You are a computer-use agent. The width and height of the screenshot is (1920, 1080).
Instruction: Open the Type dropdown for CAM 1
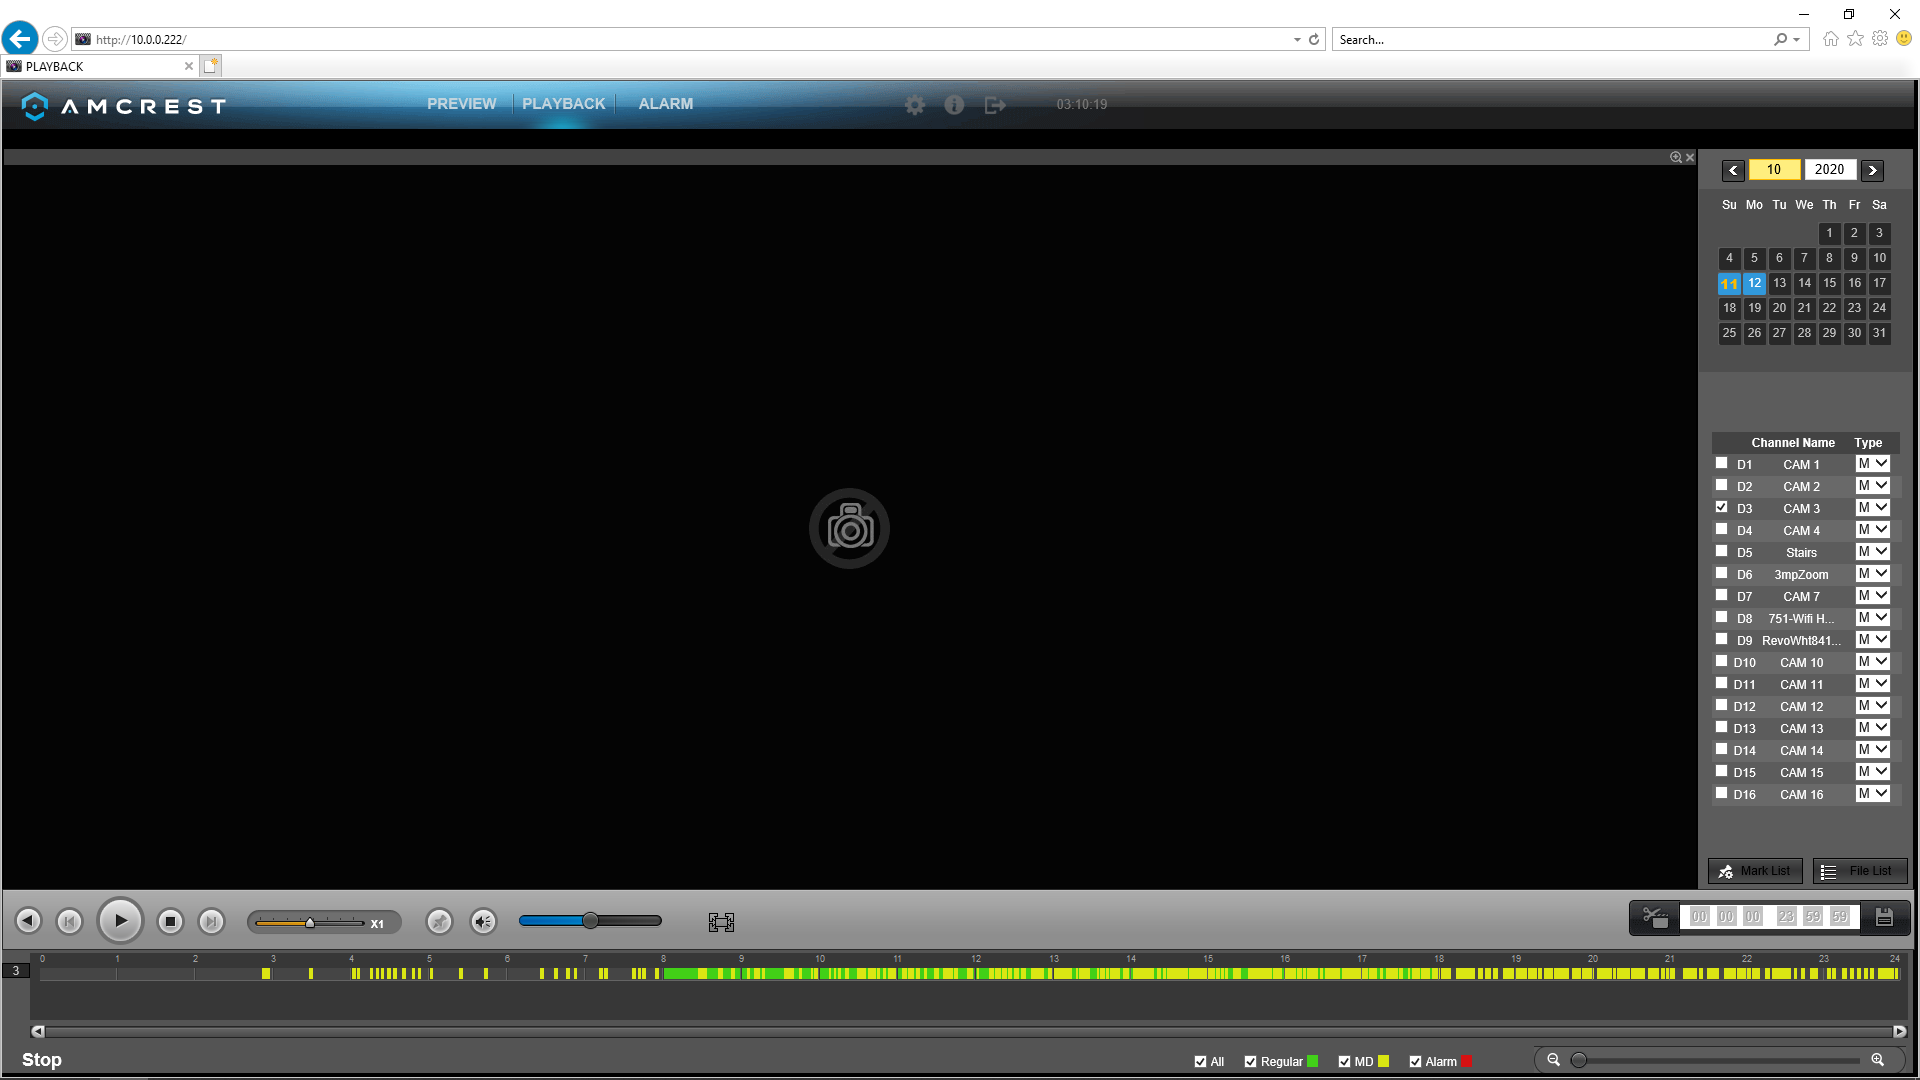[1872, 464]
